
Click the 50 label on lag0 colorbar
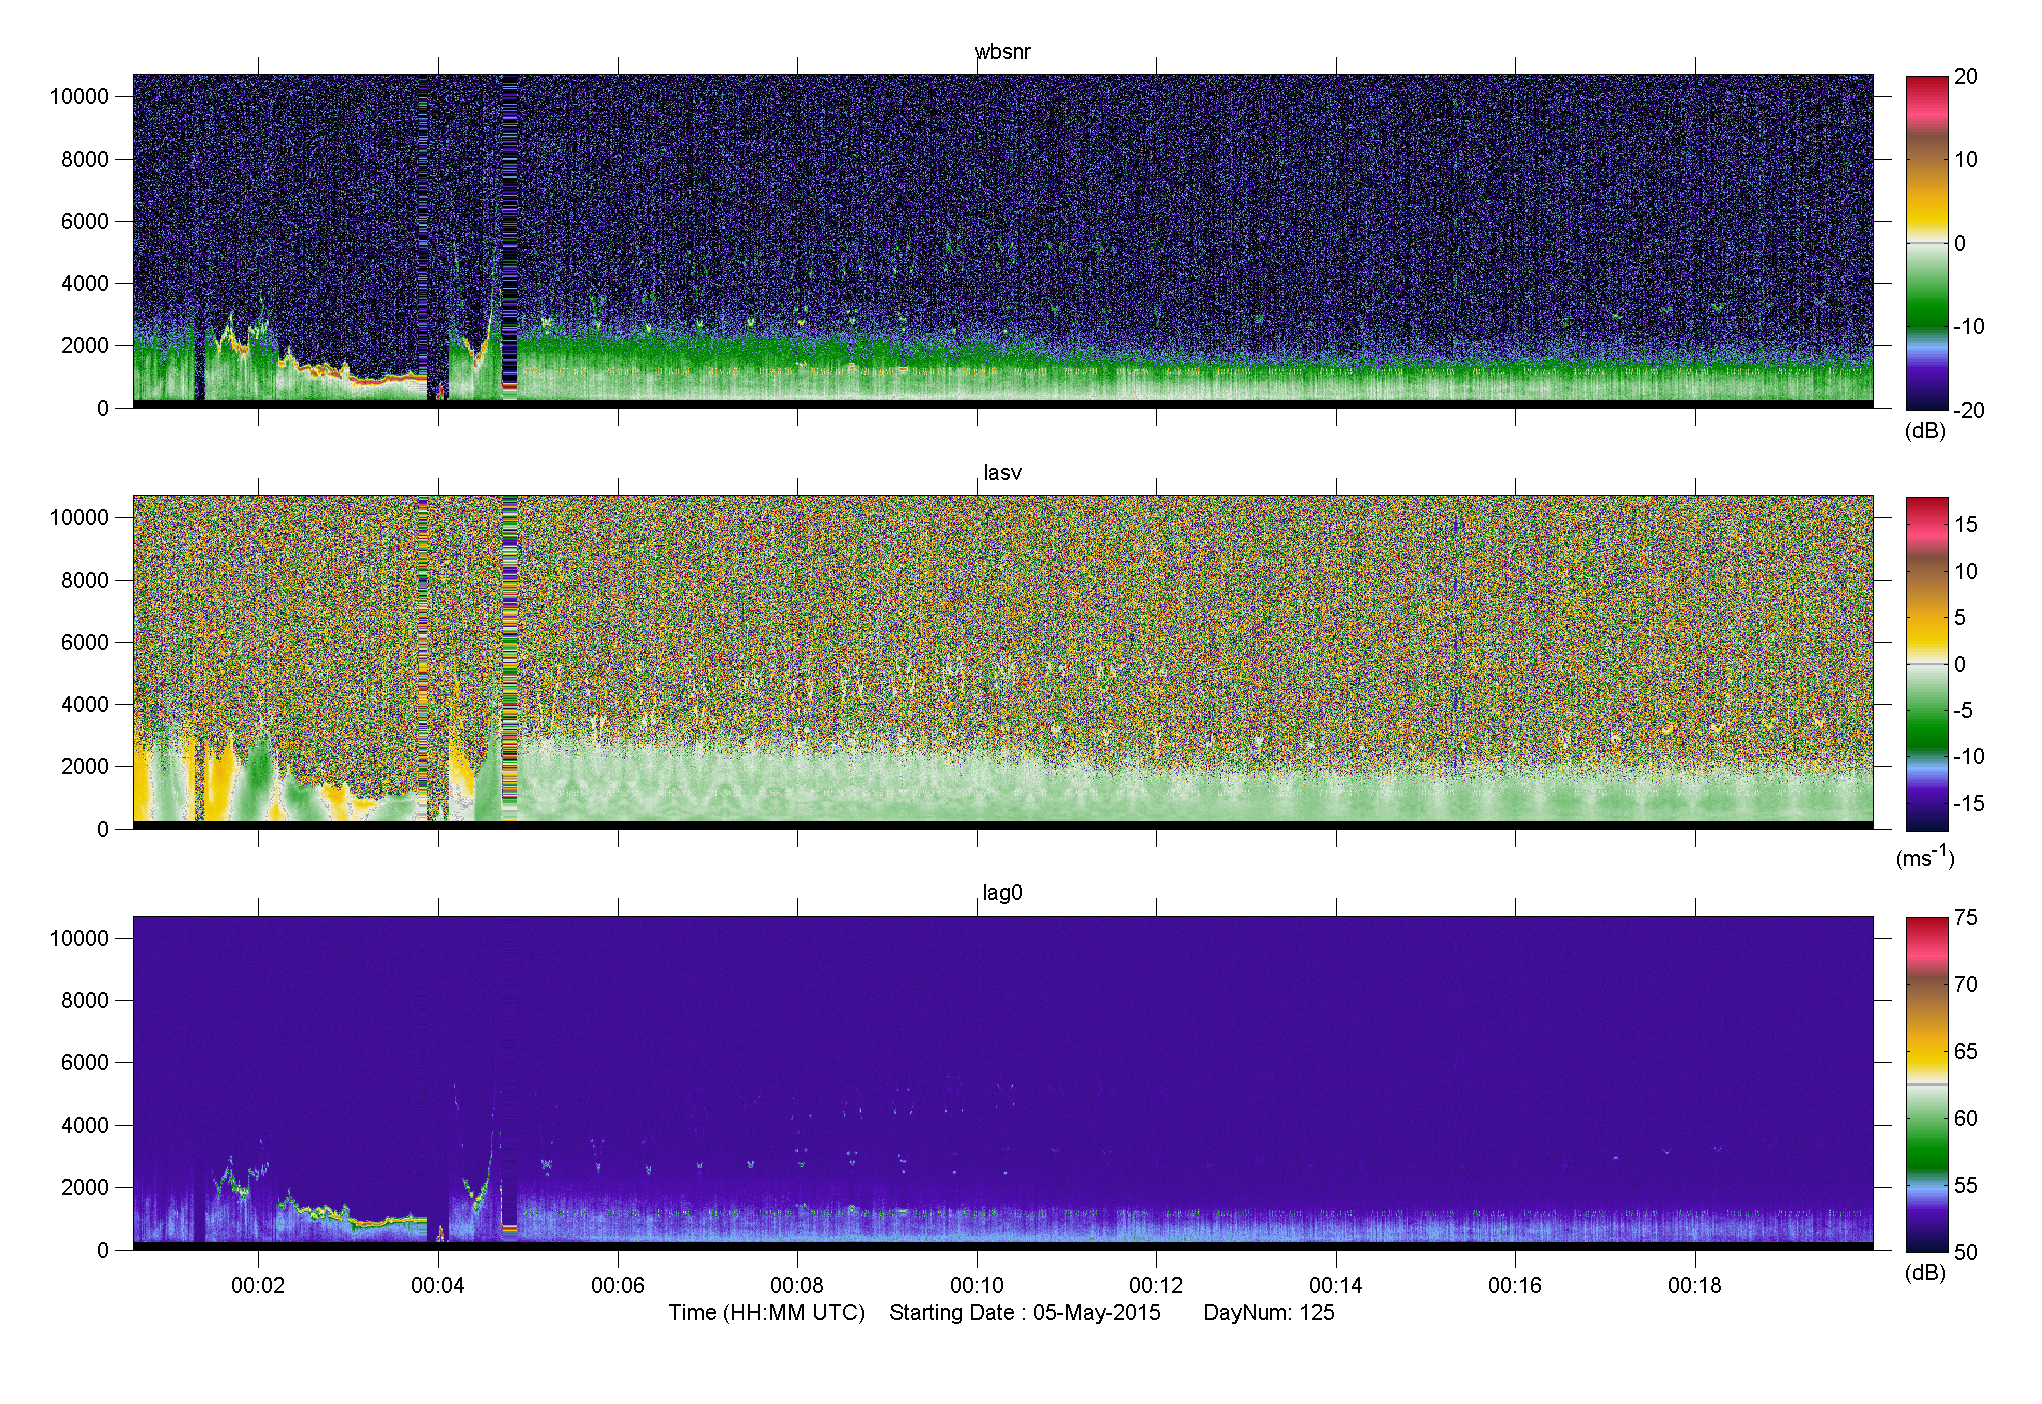pyautogui.click(x=1966, y=1252)
